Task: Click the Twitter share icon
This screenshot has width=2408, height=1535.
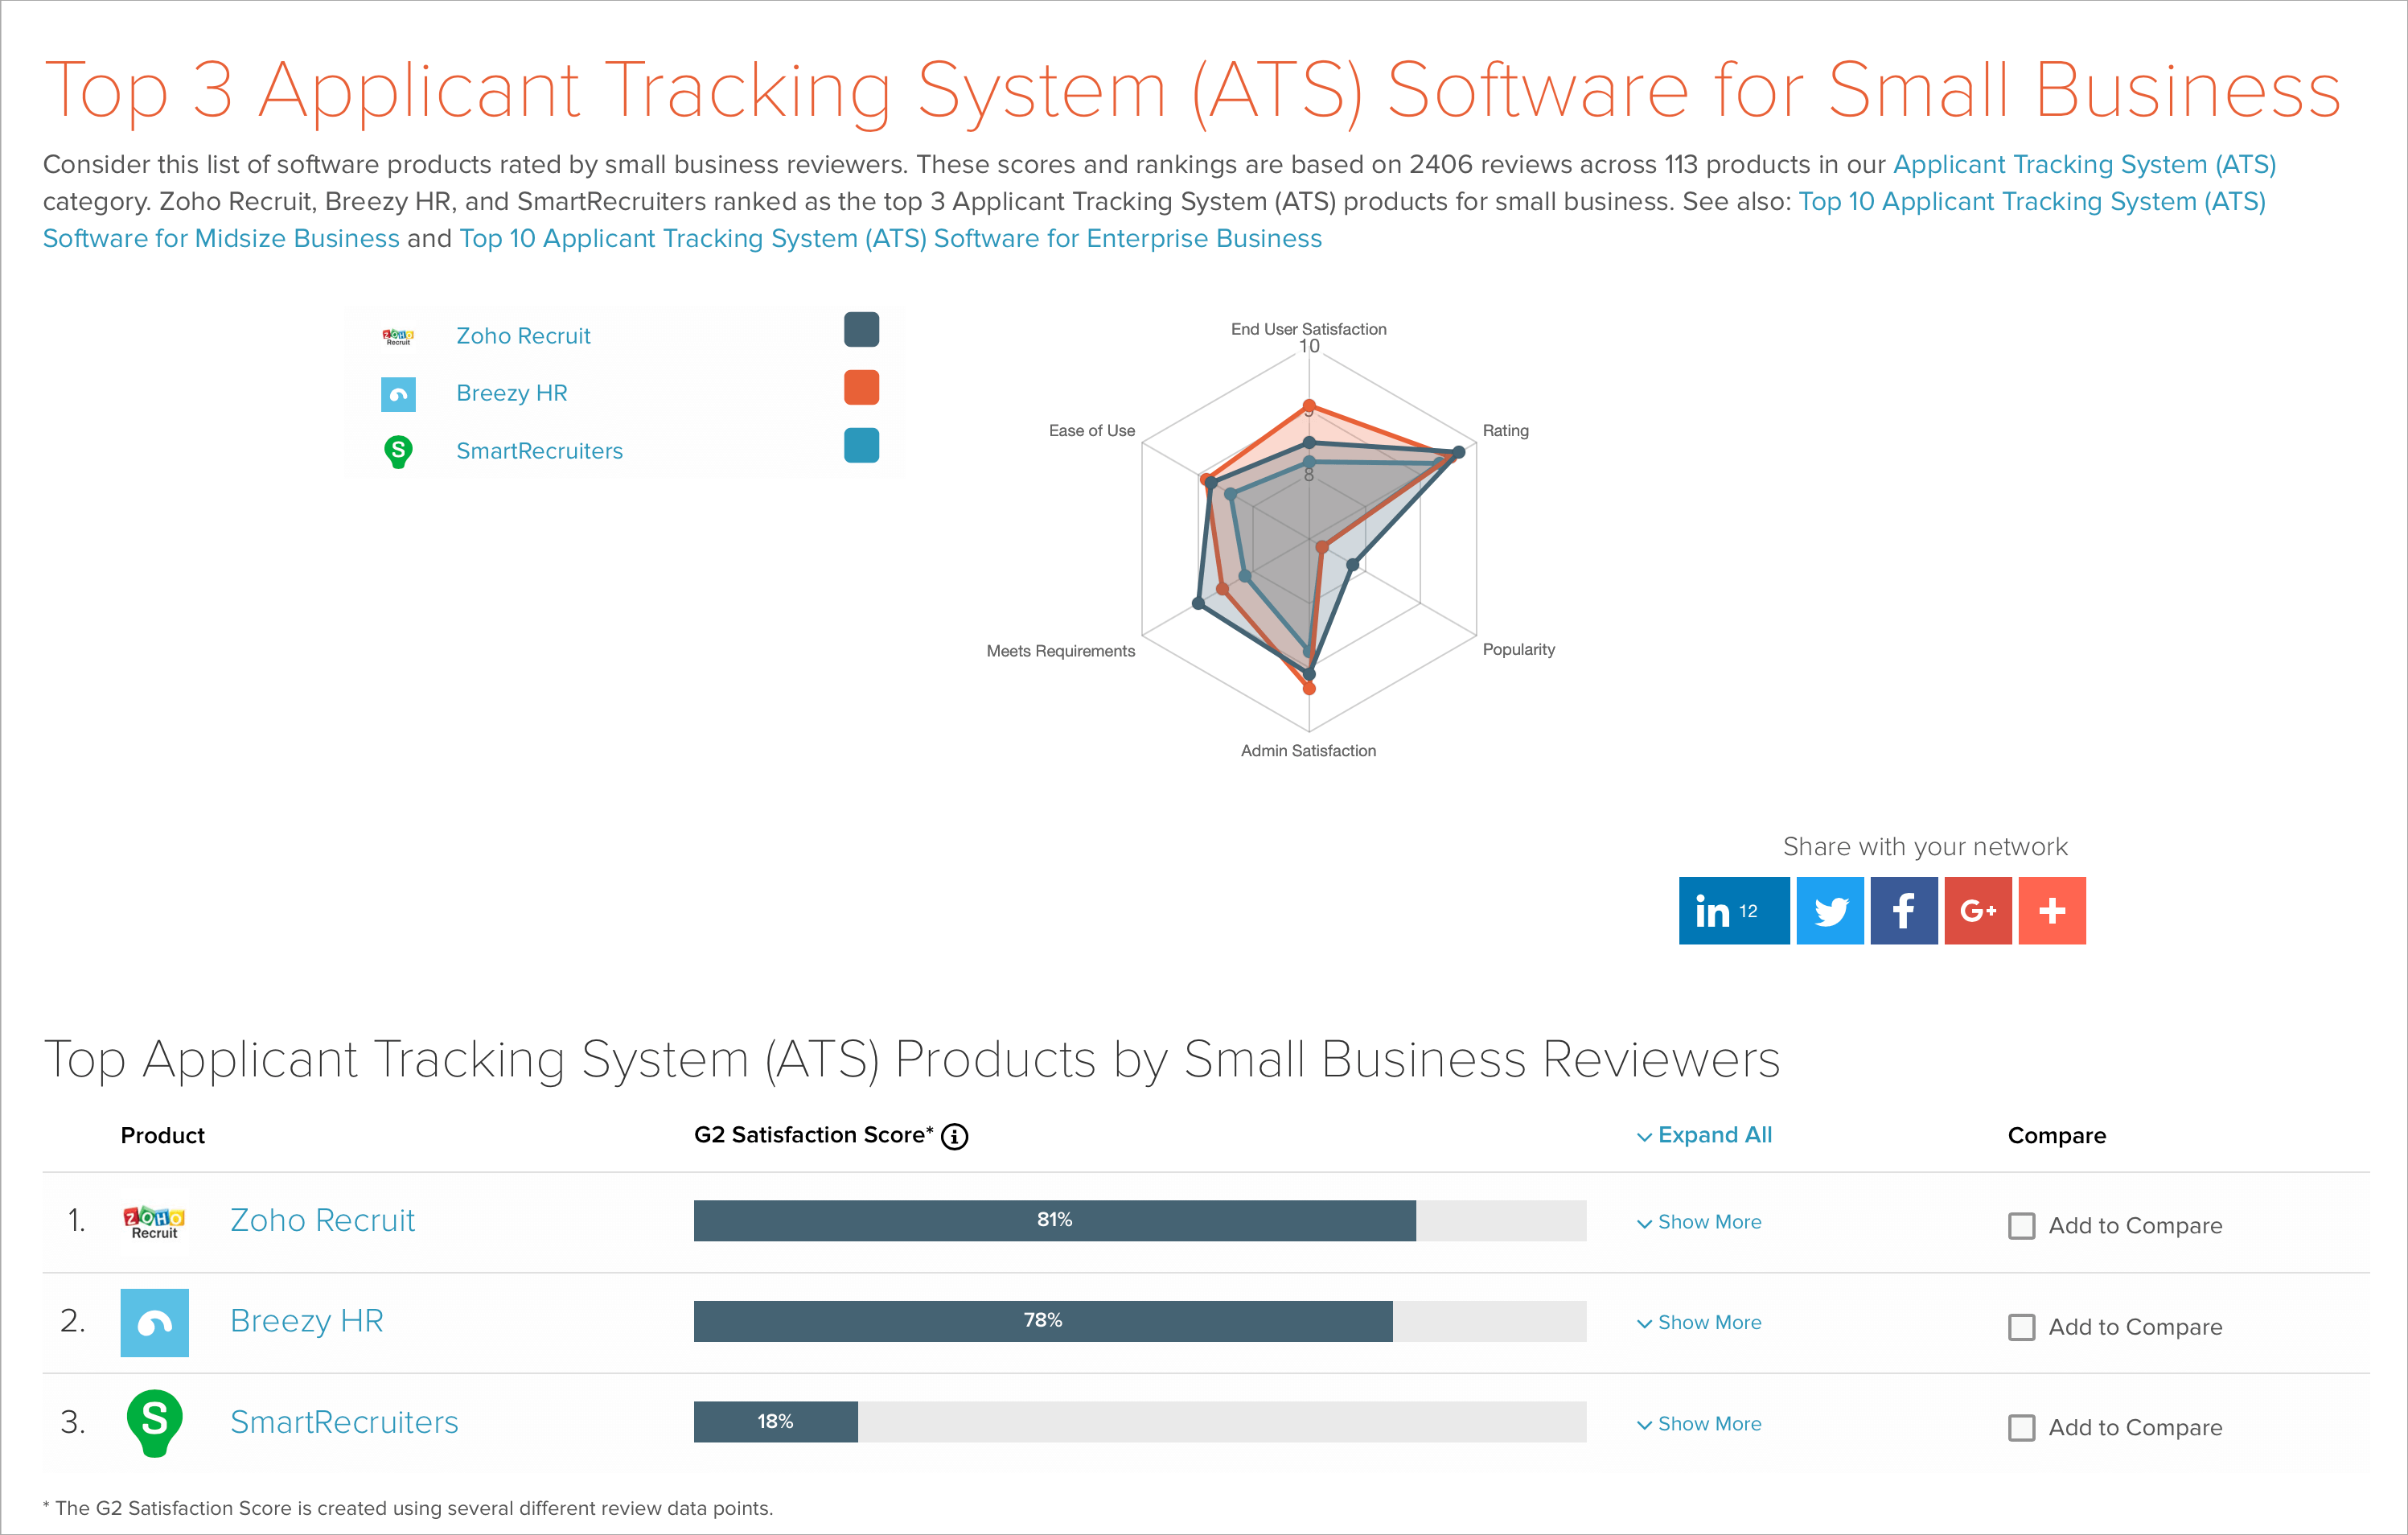Action: click(x=1829, y=910)
